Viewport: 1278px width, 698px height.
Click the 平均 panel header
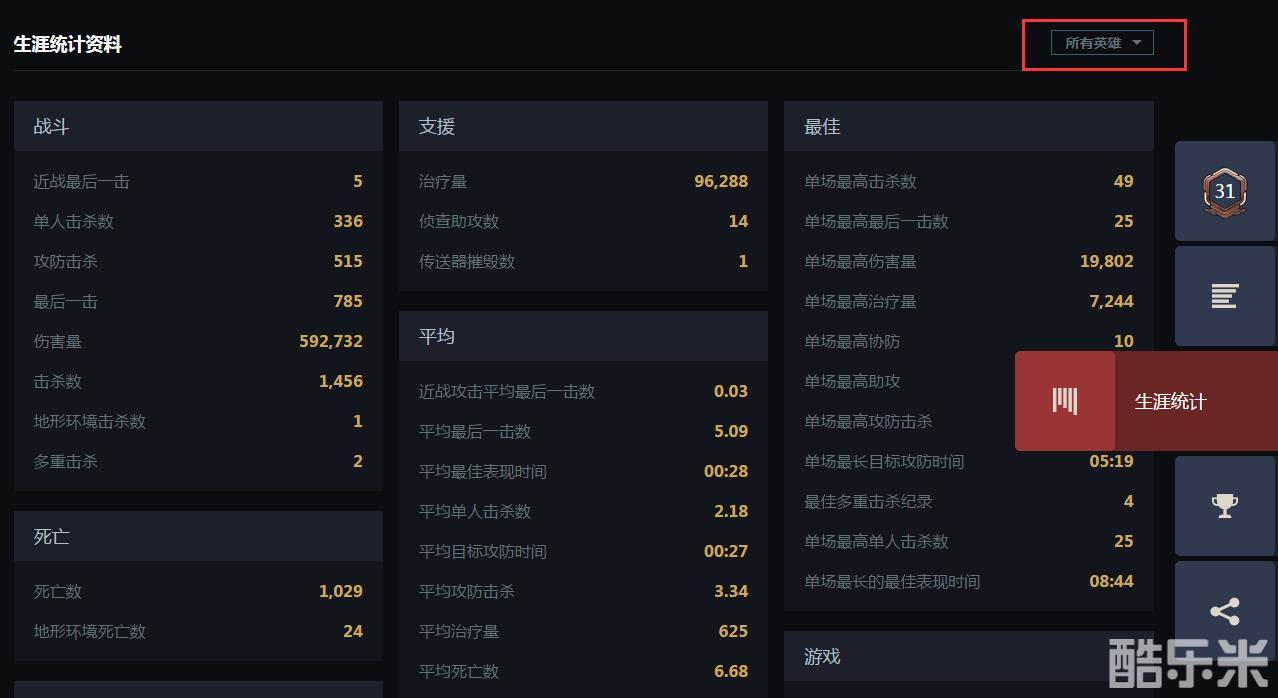pos(583,337)
